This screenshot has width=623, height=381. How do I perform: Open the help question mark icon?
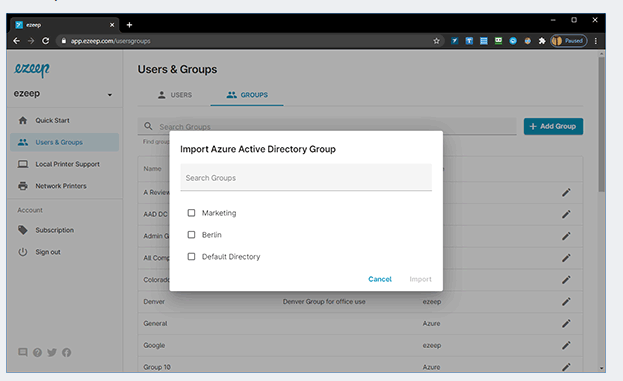(x=37, y=352)
